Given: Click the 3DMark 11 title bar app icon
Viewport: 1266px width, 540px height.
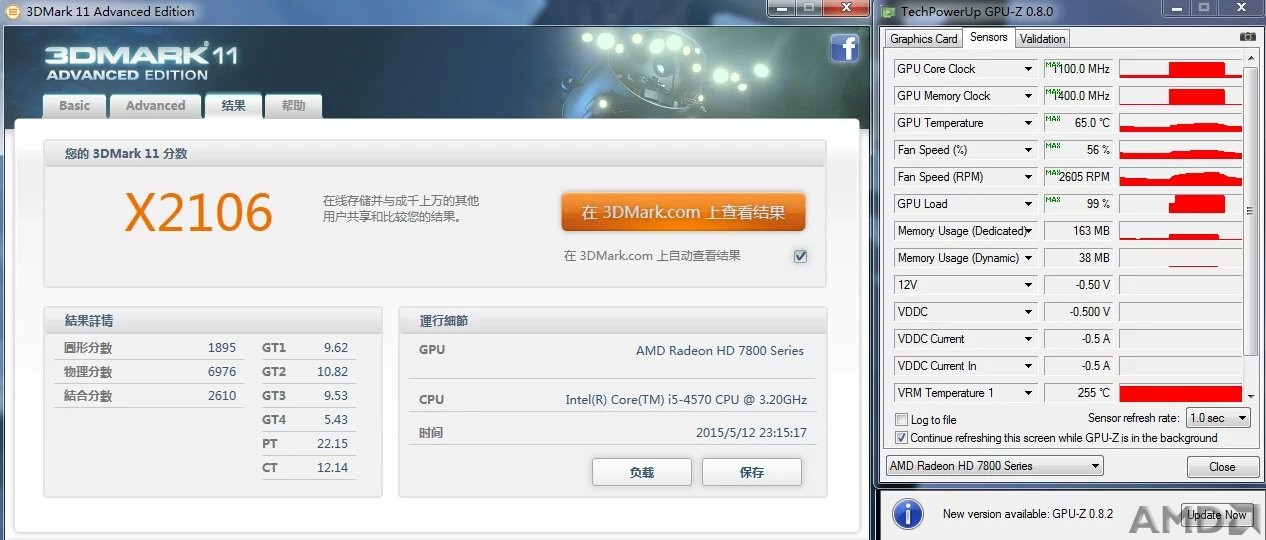Looking at the screenshot, I should tap(12, 11).
